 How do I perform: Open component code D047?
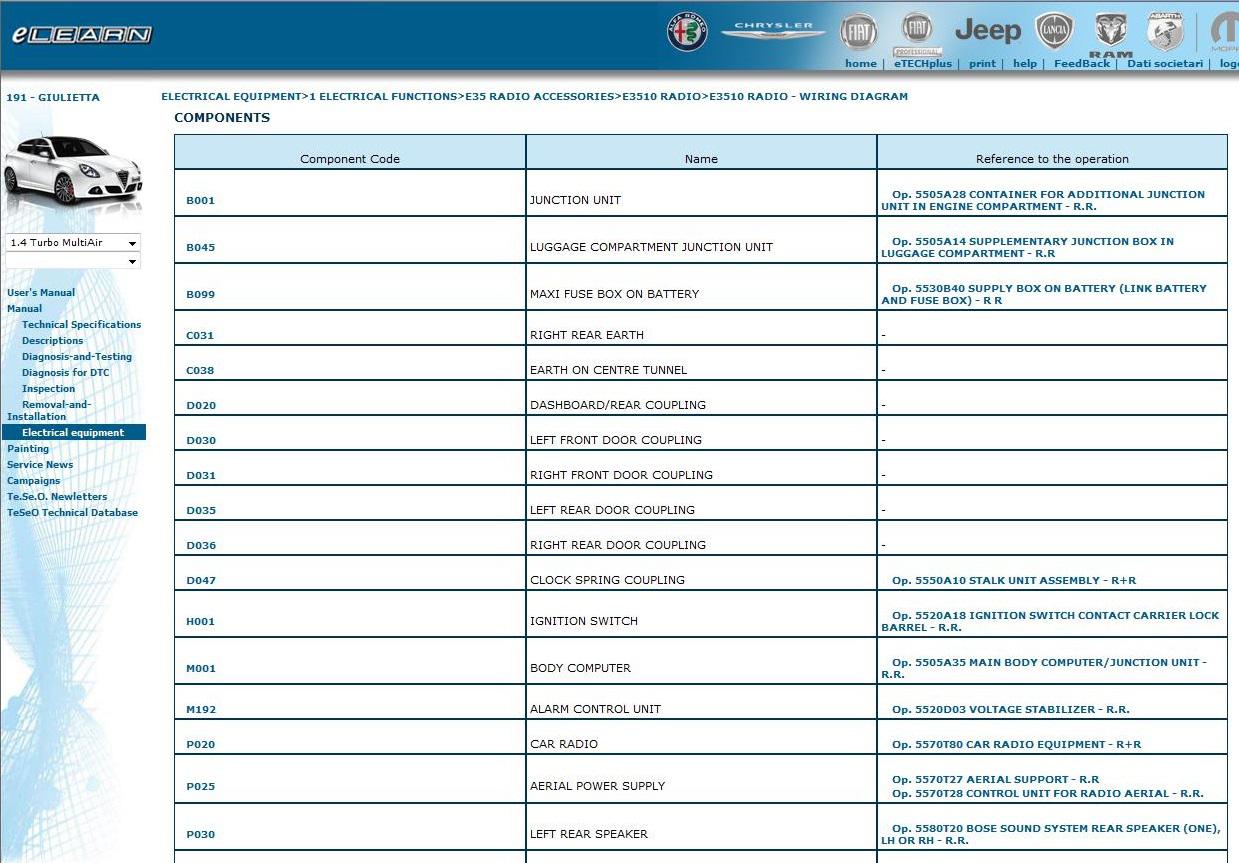coord(201,580)
